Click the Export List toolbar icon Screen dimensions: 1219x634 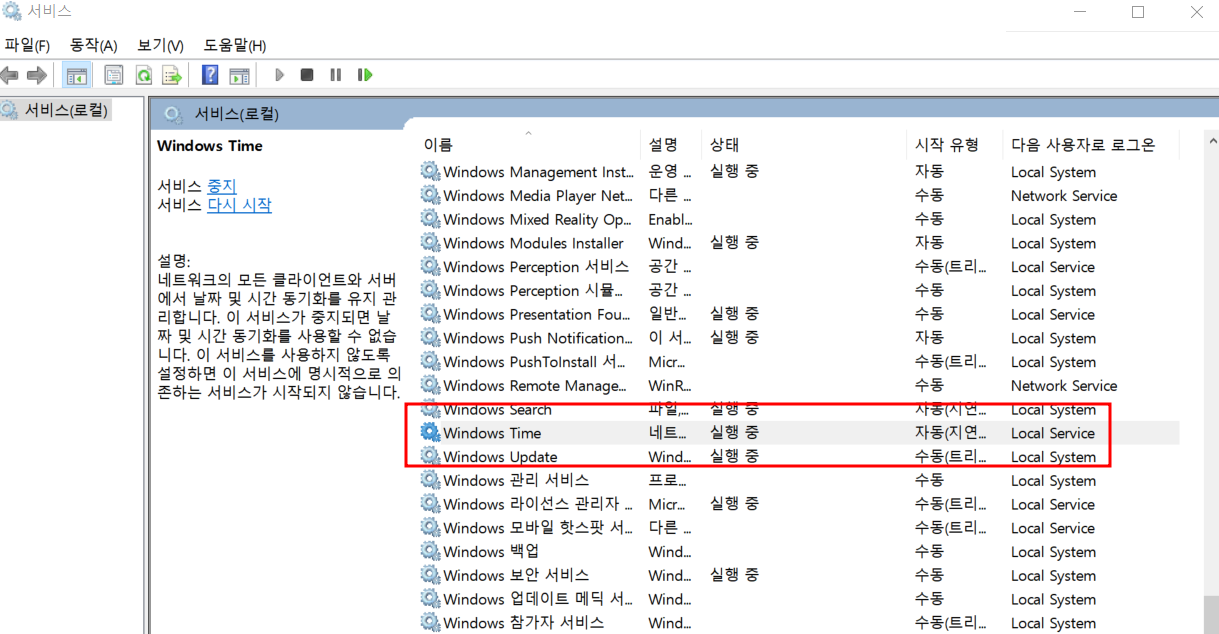click(x=172, y=75)
